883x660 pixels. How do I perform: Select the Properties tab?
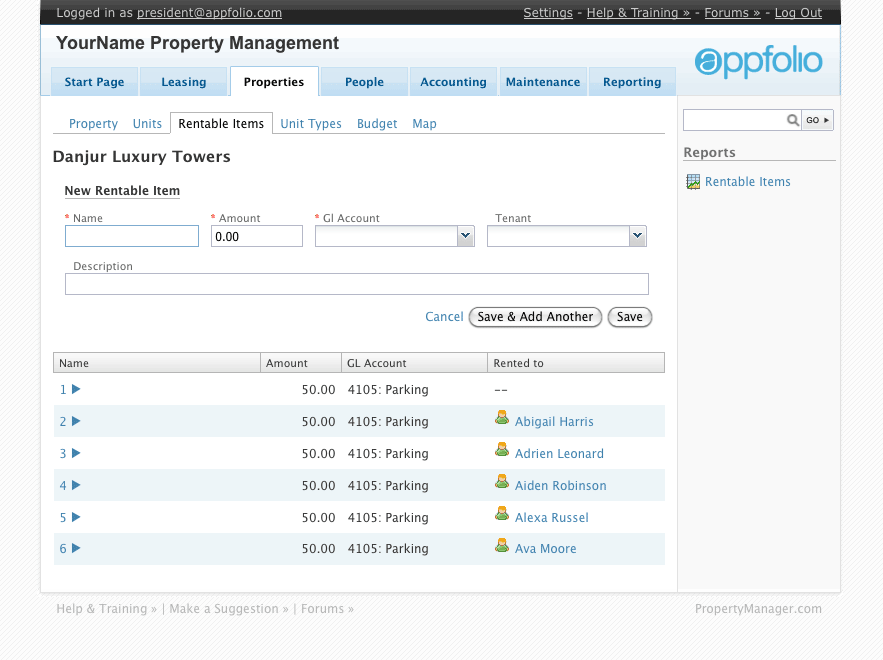coord(274,82)
